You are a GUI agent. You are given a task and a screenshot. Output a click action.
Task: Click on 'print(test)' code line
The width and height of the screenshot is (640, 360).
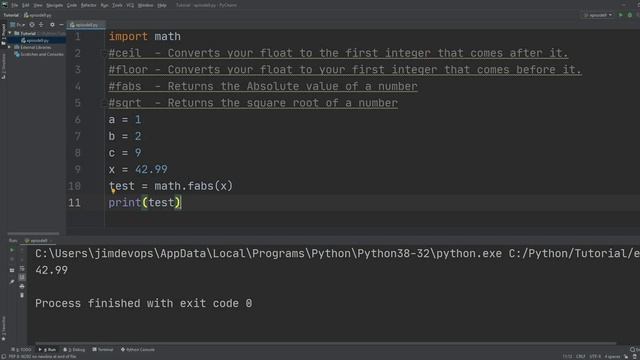point(144,202)
